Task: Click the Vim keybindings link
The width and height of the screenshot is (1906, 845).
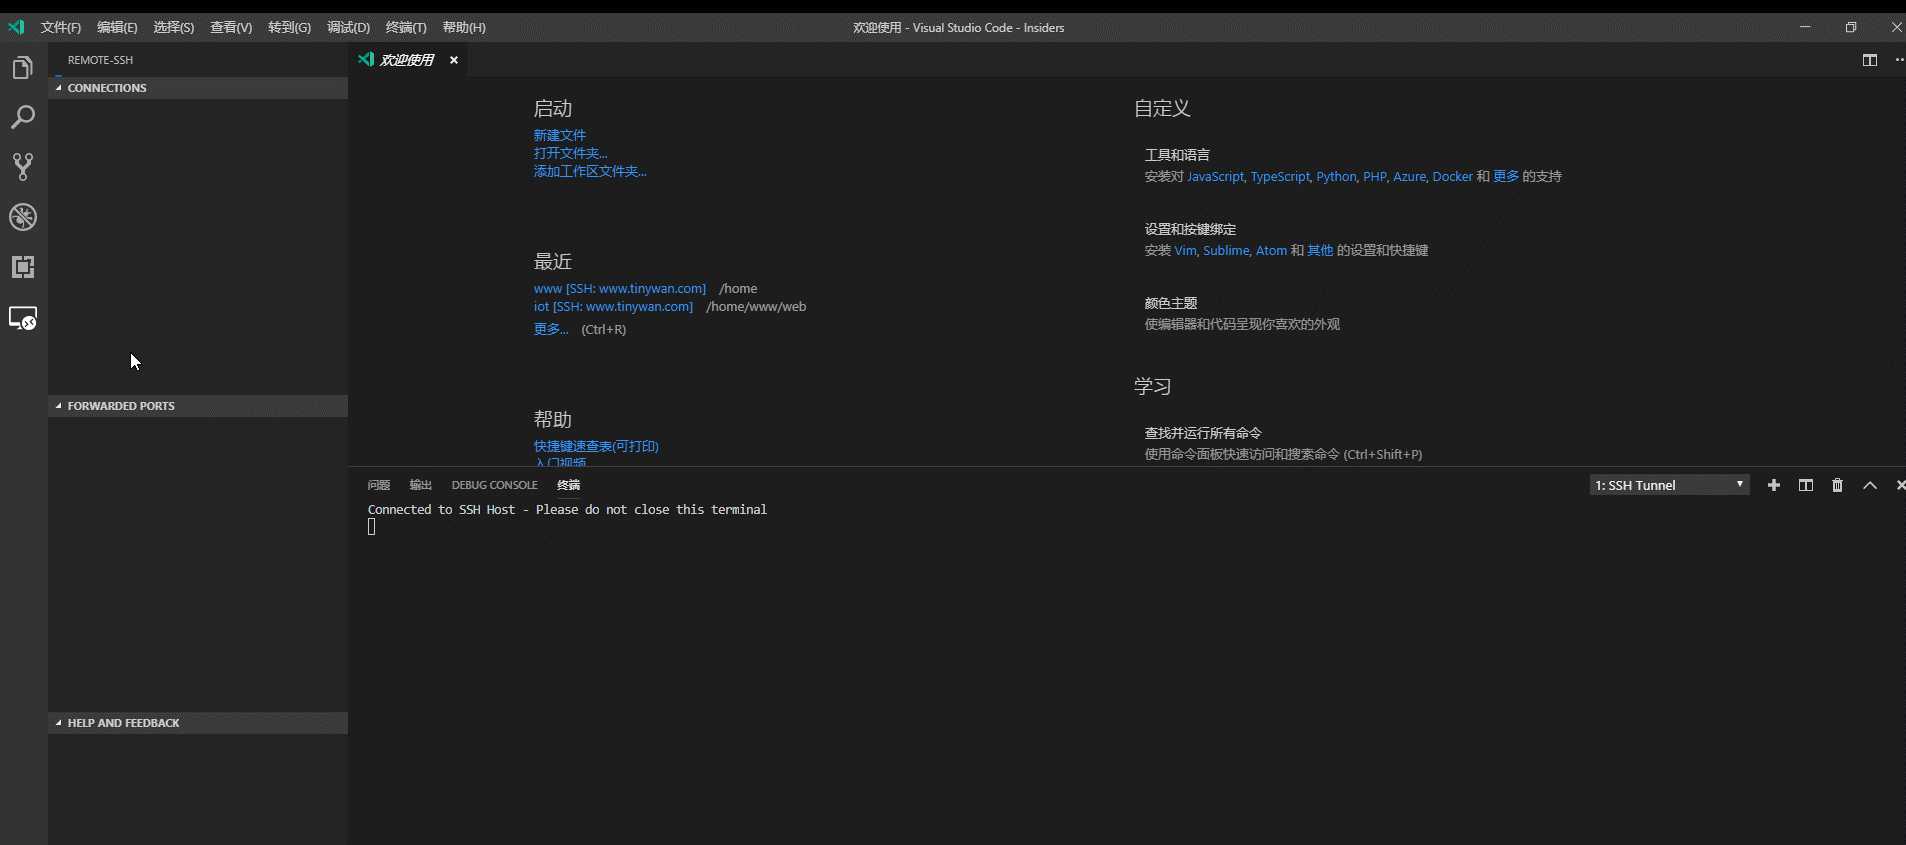Action: pos(1185,250)
